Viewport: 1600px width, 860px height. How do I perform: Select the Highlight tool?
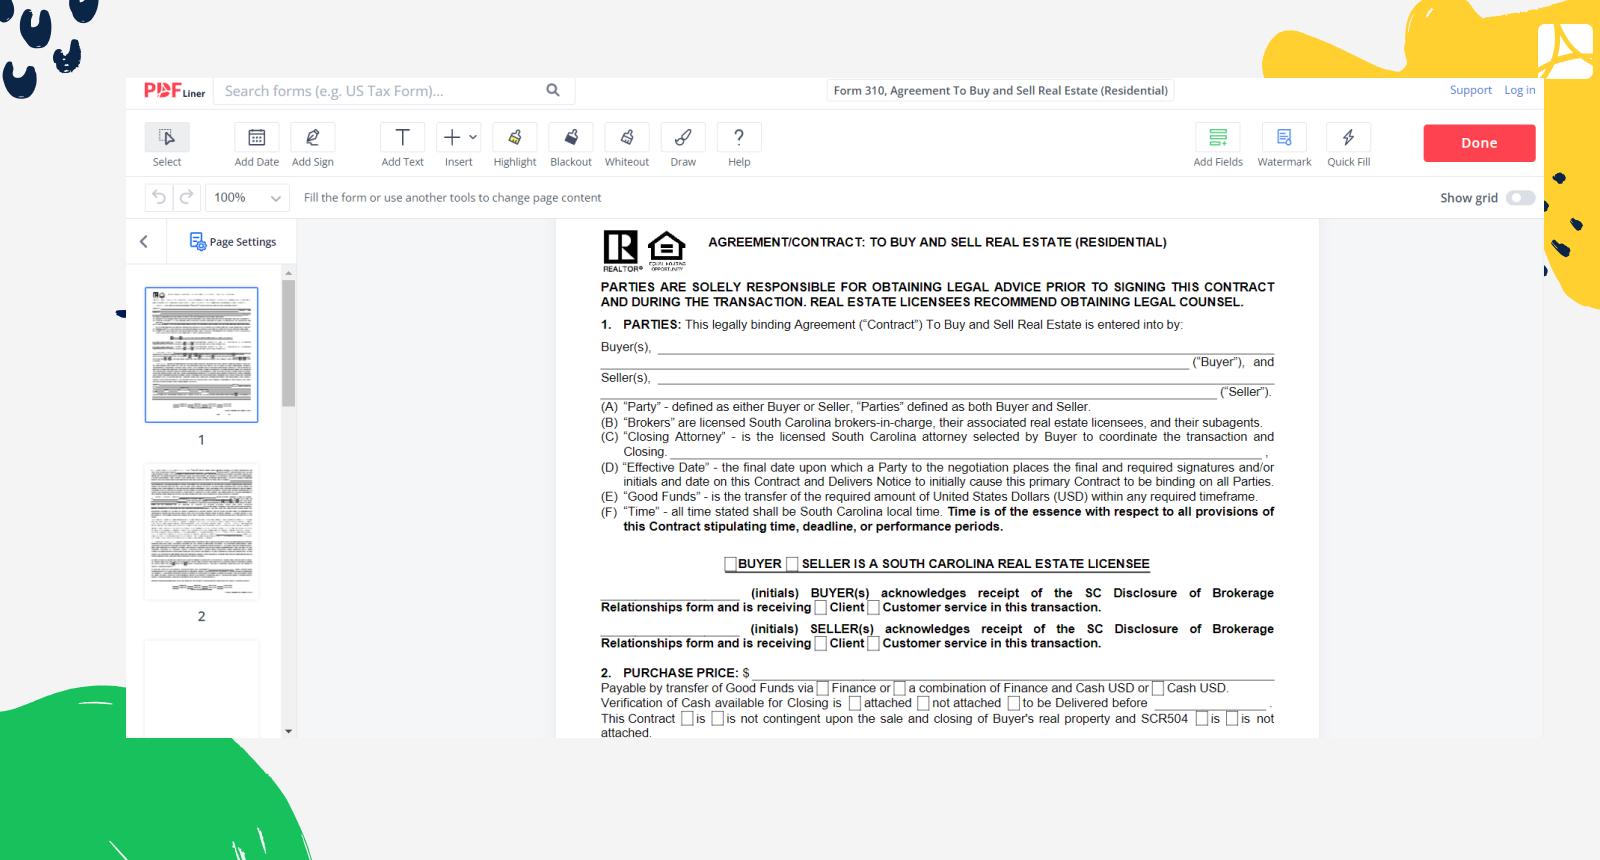pyautogui.click(x=515, y=146)
